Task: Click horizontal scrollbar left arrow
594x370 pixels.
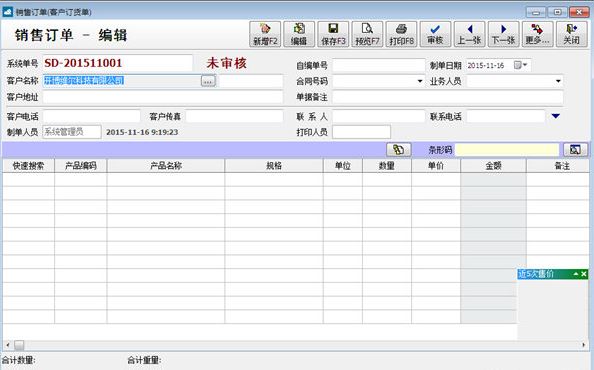Action: click(x=8, y=345)
